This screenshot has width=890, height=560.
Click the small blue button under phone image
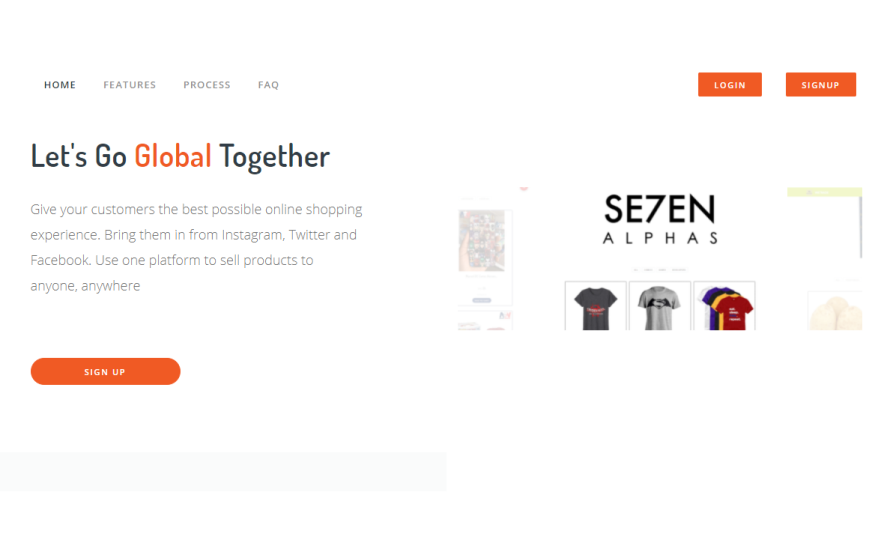(482, 300)
